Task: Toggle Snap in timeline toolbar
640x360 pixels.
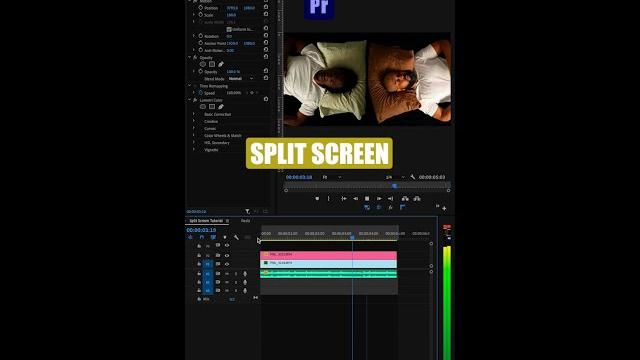Action: (x=202, y=237)
